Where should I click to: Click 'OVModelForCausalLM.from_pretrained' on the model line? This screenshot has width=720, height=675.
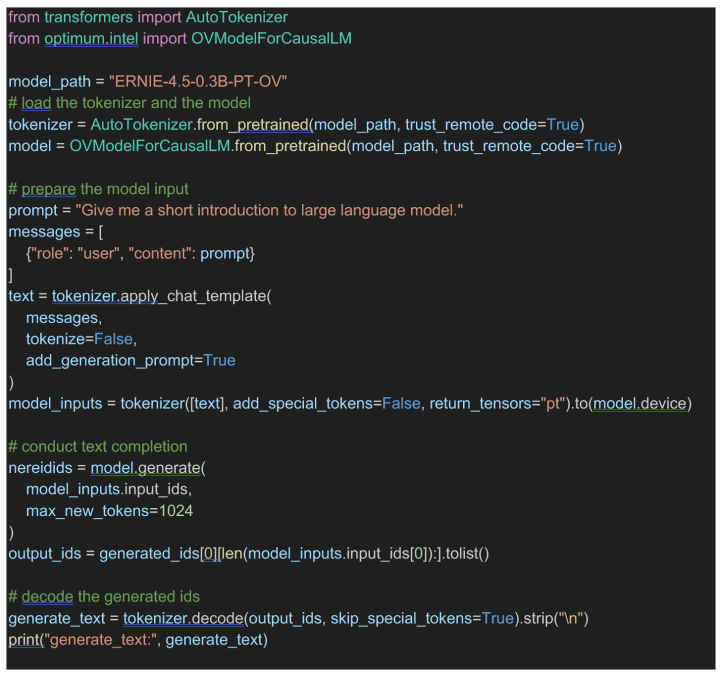pyautogui.click(x=208, y=146)
